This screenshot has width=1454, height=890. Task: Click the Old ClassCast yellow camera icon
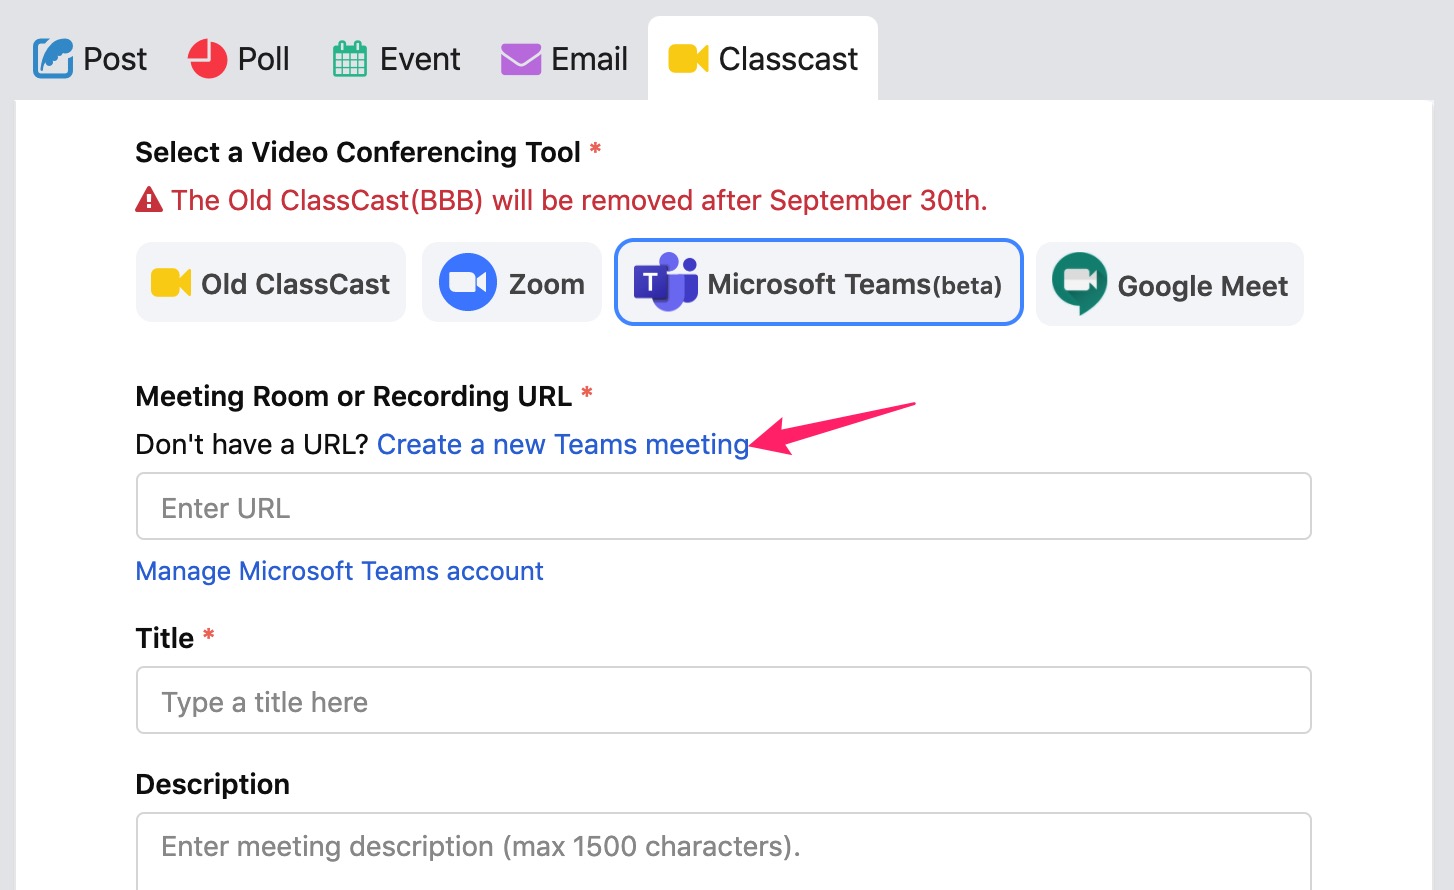(171, 283)
